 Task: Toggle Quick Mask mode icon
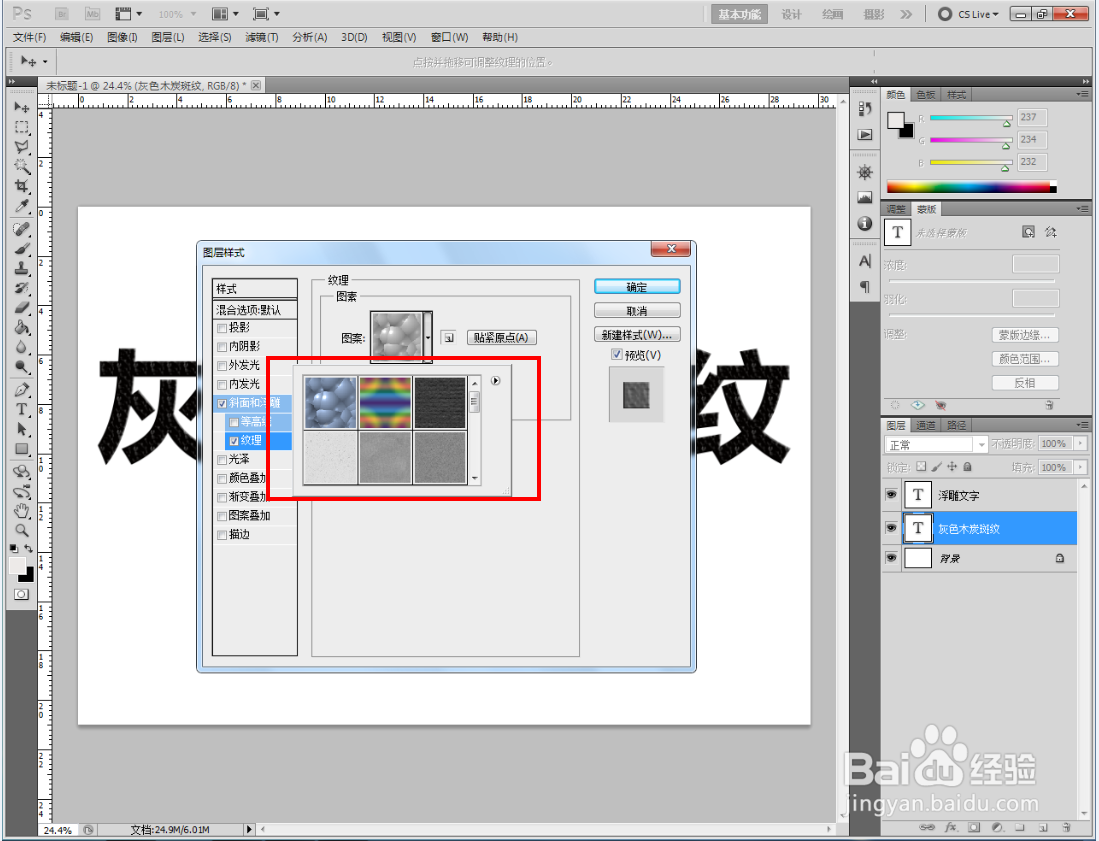(x=22, y=594)
